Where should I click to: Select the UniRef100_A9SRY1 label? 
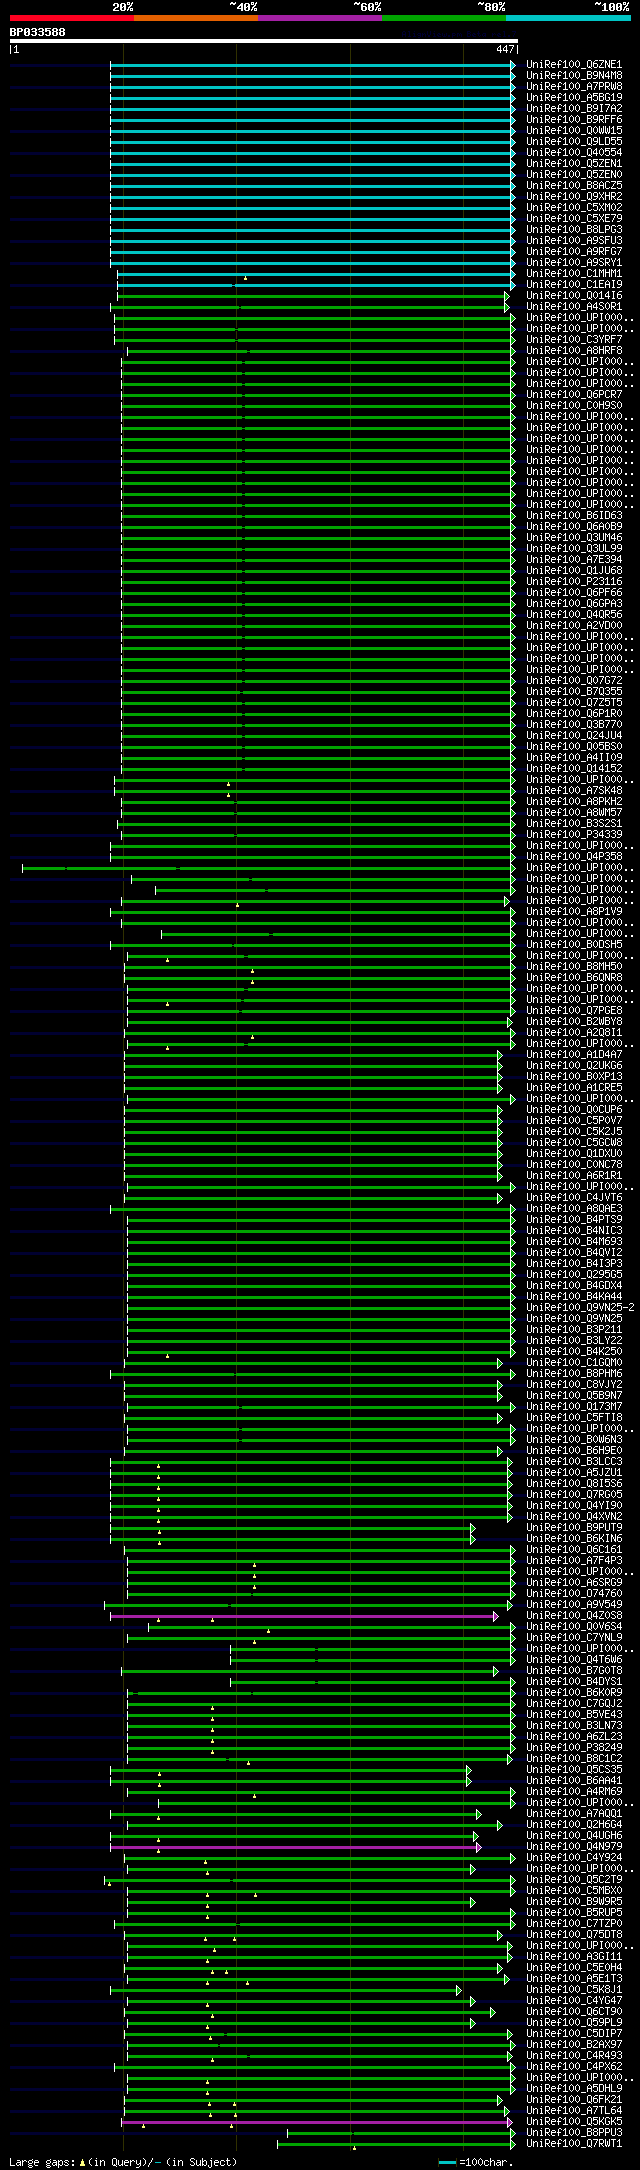(574, 263)
